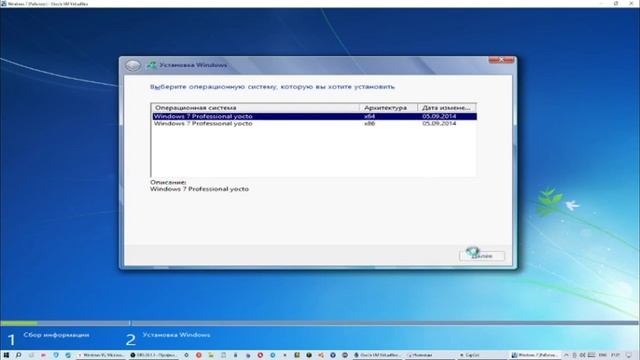Switch to the Windows 7 [Работает] taskbar button

pos(535,355)
